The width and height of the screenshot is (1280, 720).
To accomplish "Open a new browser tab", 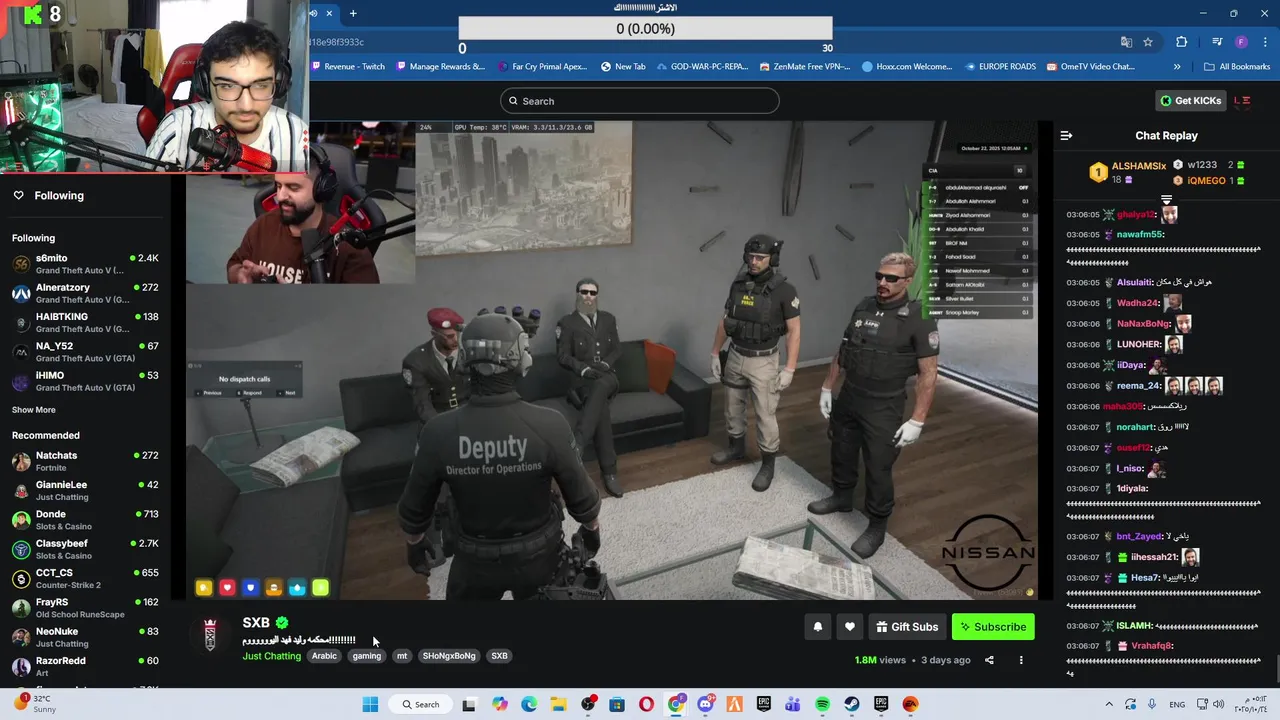I will [x=353, y=13].
